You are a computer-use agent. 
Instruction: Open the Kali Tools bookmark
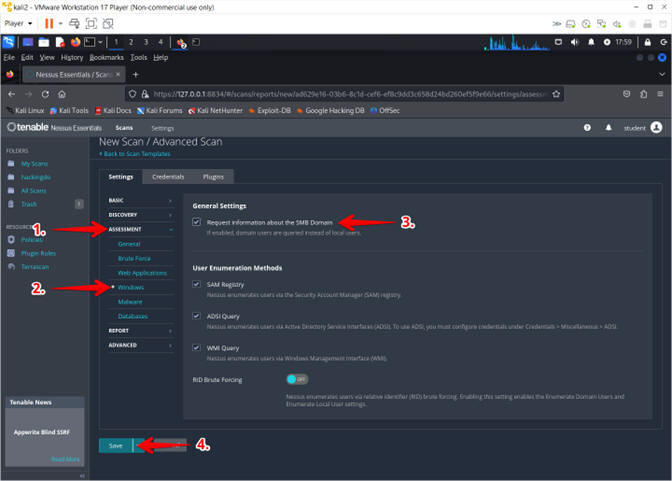[x=69, y=111]
